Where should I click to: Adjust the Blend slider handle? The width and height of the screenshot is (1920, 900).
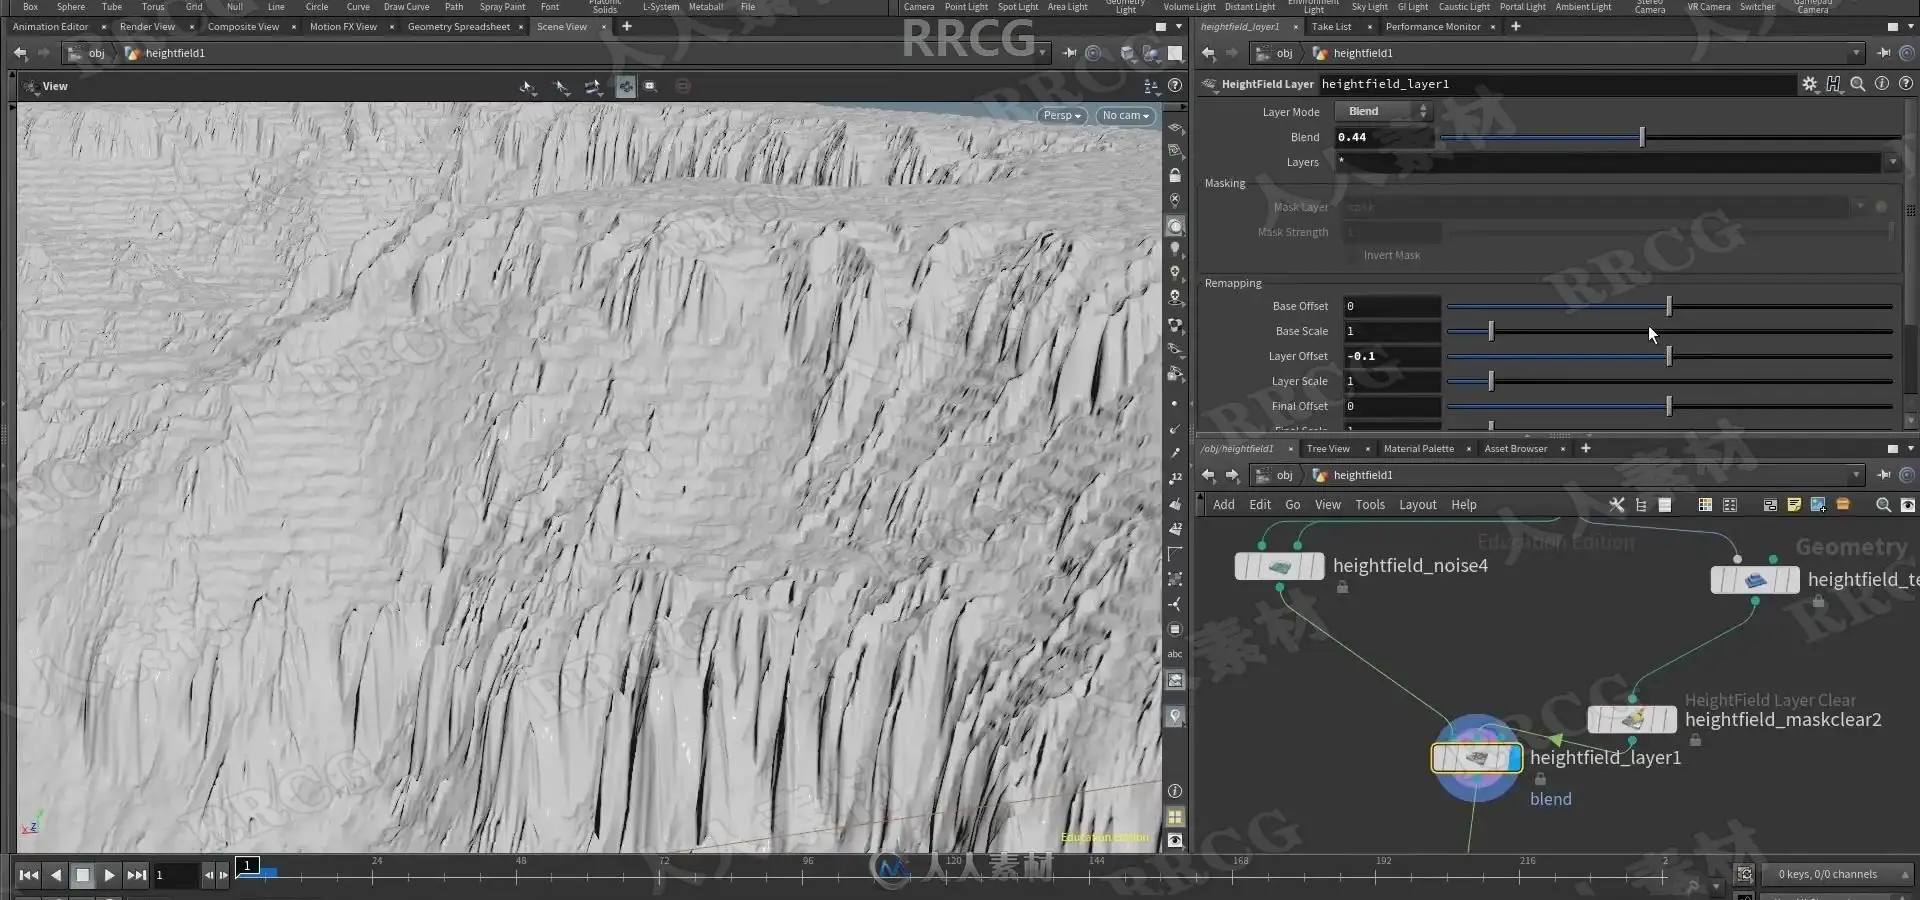[1642, 137]
